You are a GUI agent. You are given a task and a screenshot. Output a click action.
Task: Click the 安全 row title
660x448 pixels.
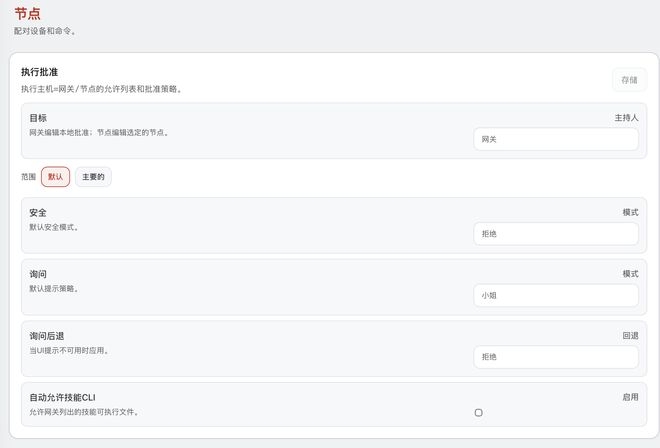click(38, 213)
